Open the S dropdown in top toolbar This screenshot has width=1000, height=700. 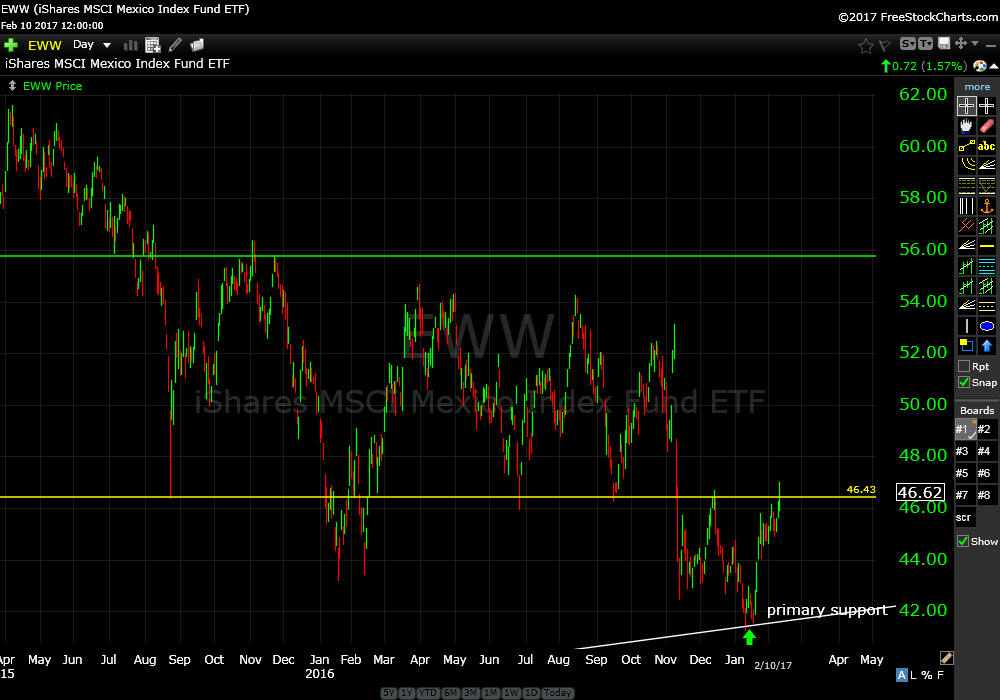(907, 44)
